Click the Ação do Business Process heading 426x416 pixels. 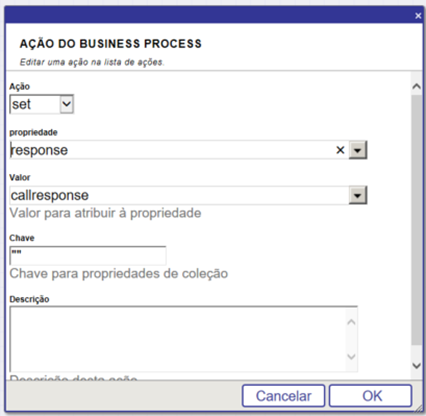[111, 44]
